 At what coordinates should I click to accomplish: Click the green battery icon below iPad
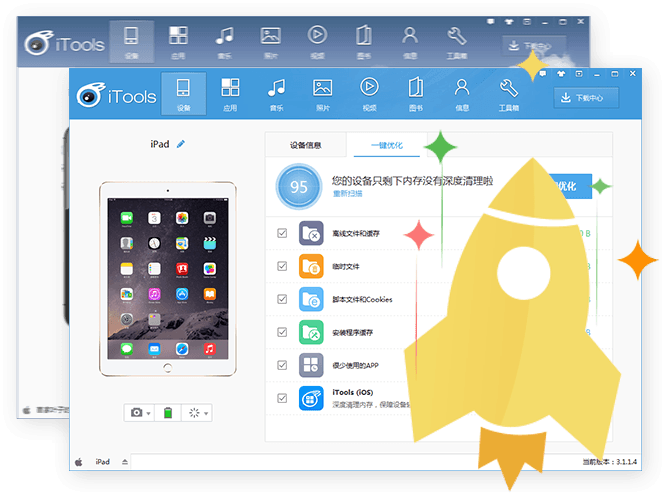click(168, 412)
